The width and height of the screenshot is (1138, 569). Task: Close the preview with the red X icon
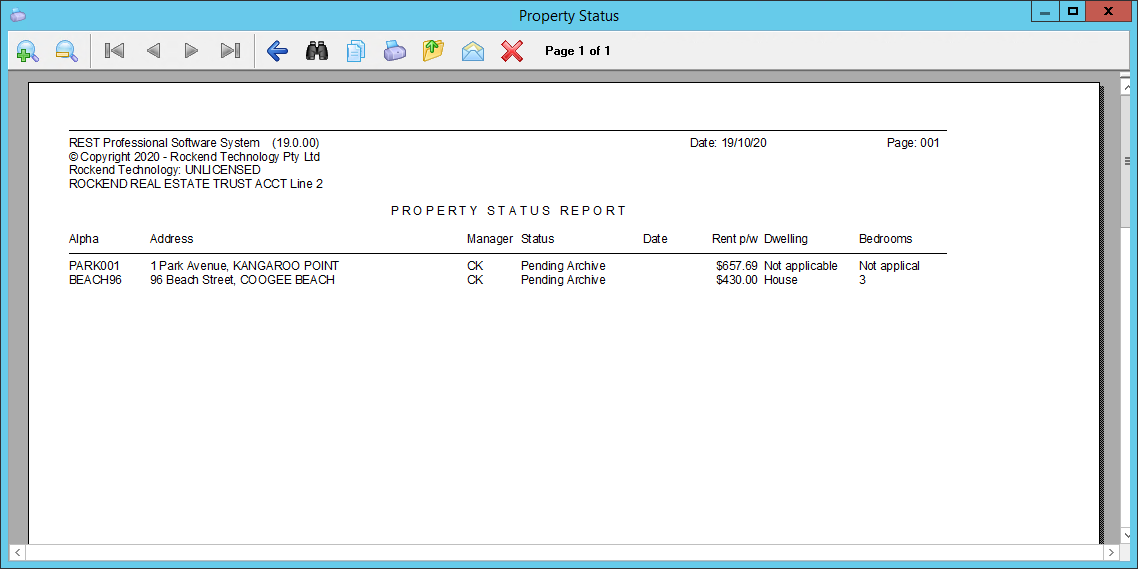512,51
